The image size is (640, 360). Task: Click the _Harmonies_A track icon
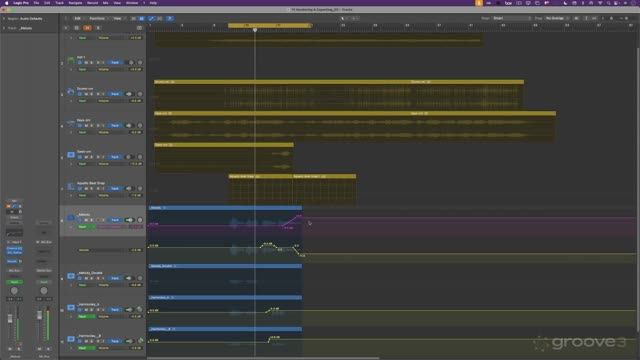coord(71,308)
